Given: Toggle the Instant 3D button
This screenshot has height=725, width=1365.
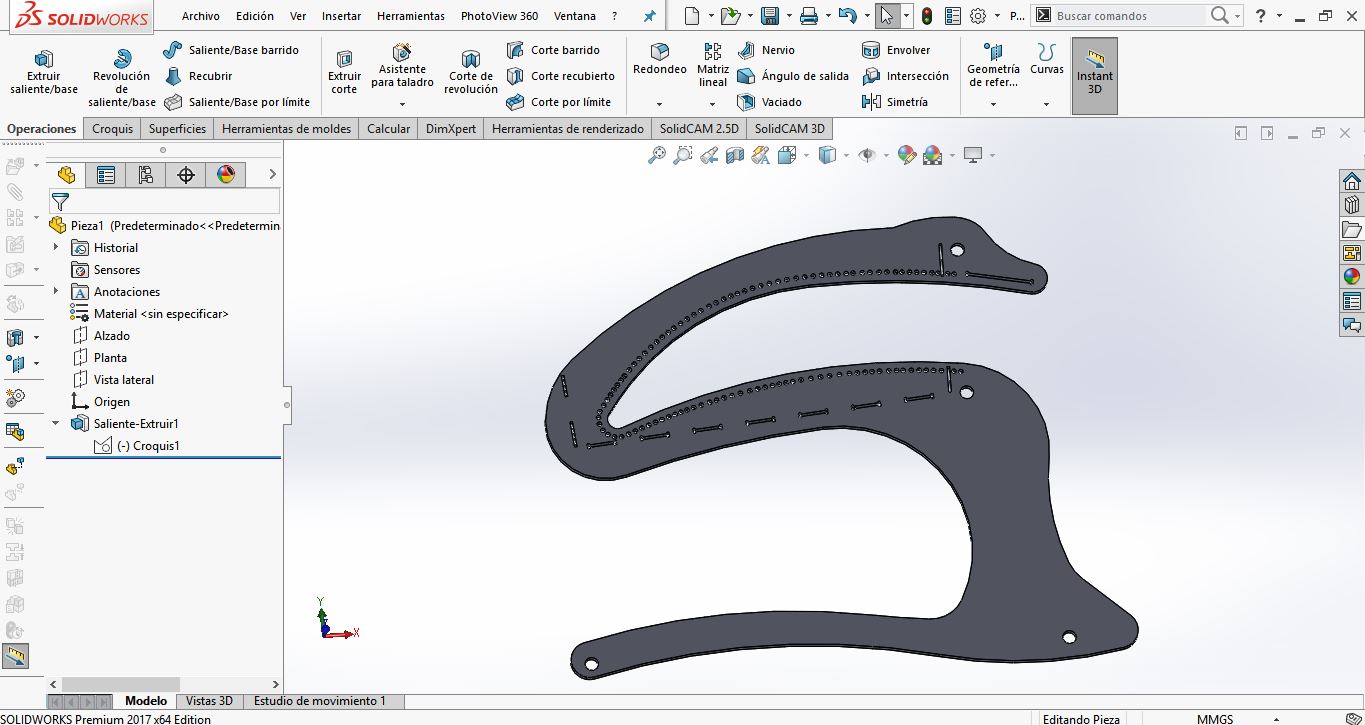Looking at the screenshot, I should pos(1094,75).
